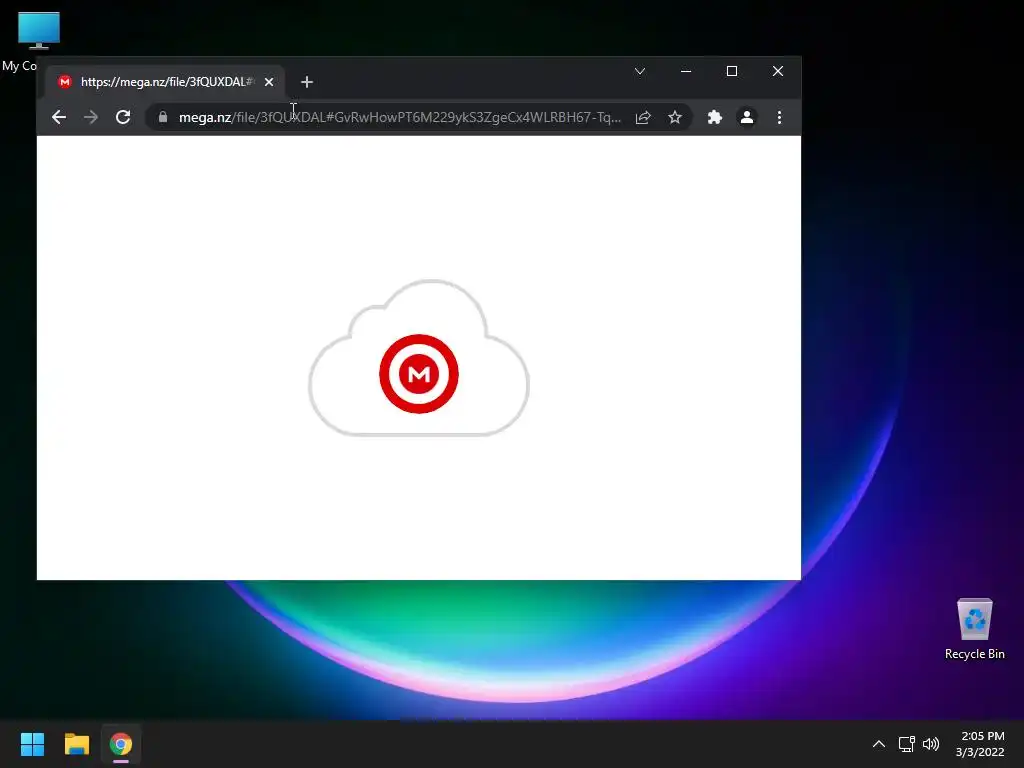This screenshot has height=768, width=1024.
Task: Reload the mega.nz page
Action: 123,118
